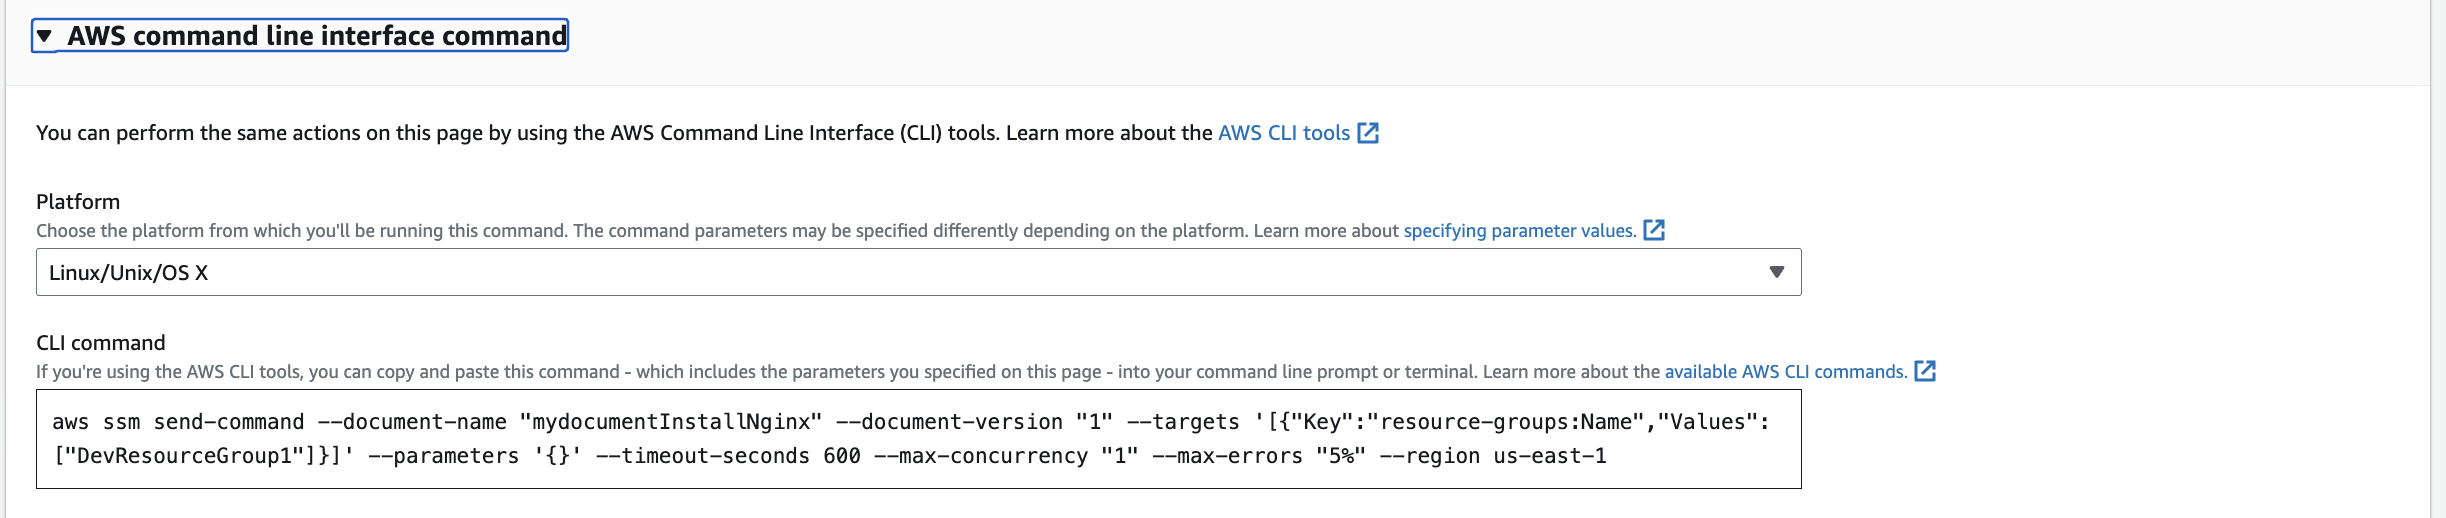Click the --max-errors "5%" value
The height and width of the screenshot is (518, 2446).
pos(1340,456)
